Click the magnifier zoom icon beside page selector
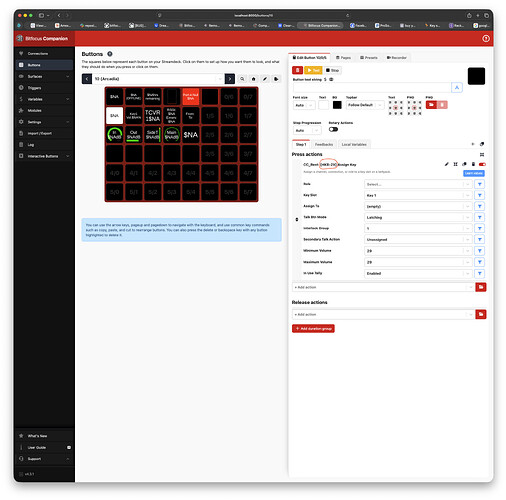This screenshot has height=500, width=506. [x=242, y=79]
